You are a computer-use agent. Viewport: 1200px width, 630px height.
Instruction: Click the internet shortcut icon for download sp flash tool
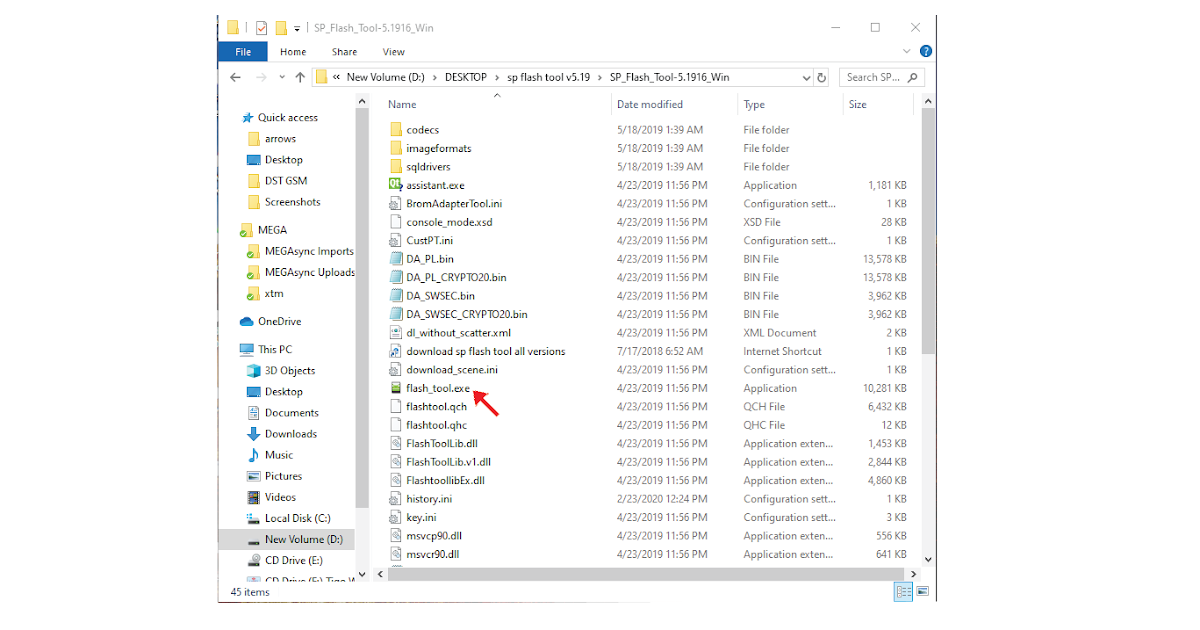click(395, 351)
